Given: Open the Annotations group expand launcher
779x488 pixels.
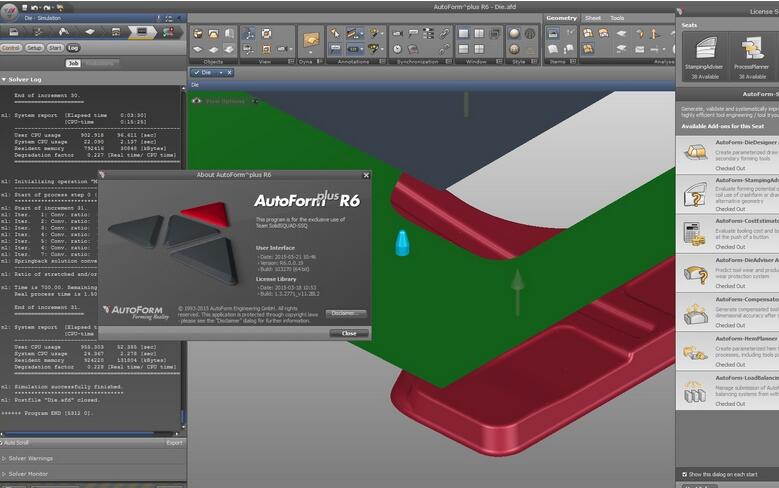Looking at the screenshot, I should click(382, 62).
